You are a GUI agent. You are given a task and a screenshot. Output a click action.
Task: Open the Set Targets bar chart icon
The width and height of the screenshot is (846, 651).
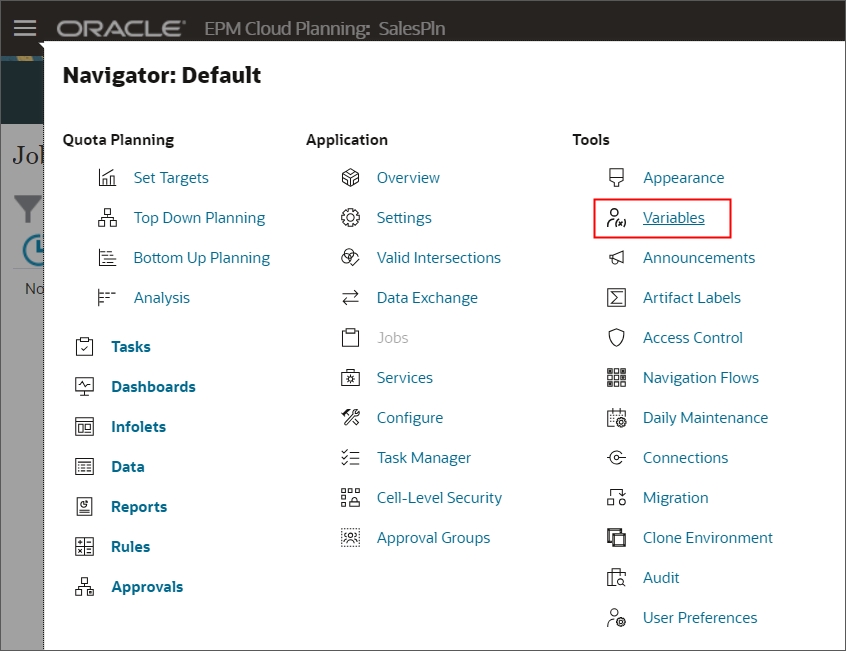tap(108, 177)
